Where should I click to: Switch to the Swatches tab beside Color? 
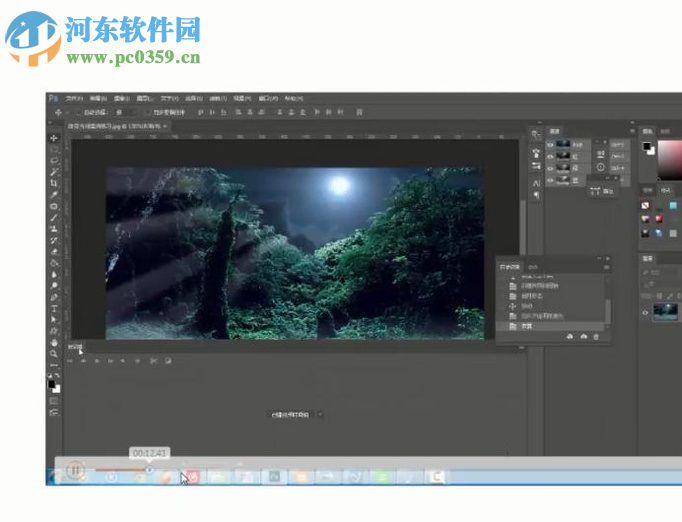pos(665,131)
